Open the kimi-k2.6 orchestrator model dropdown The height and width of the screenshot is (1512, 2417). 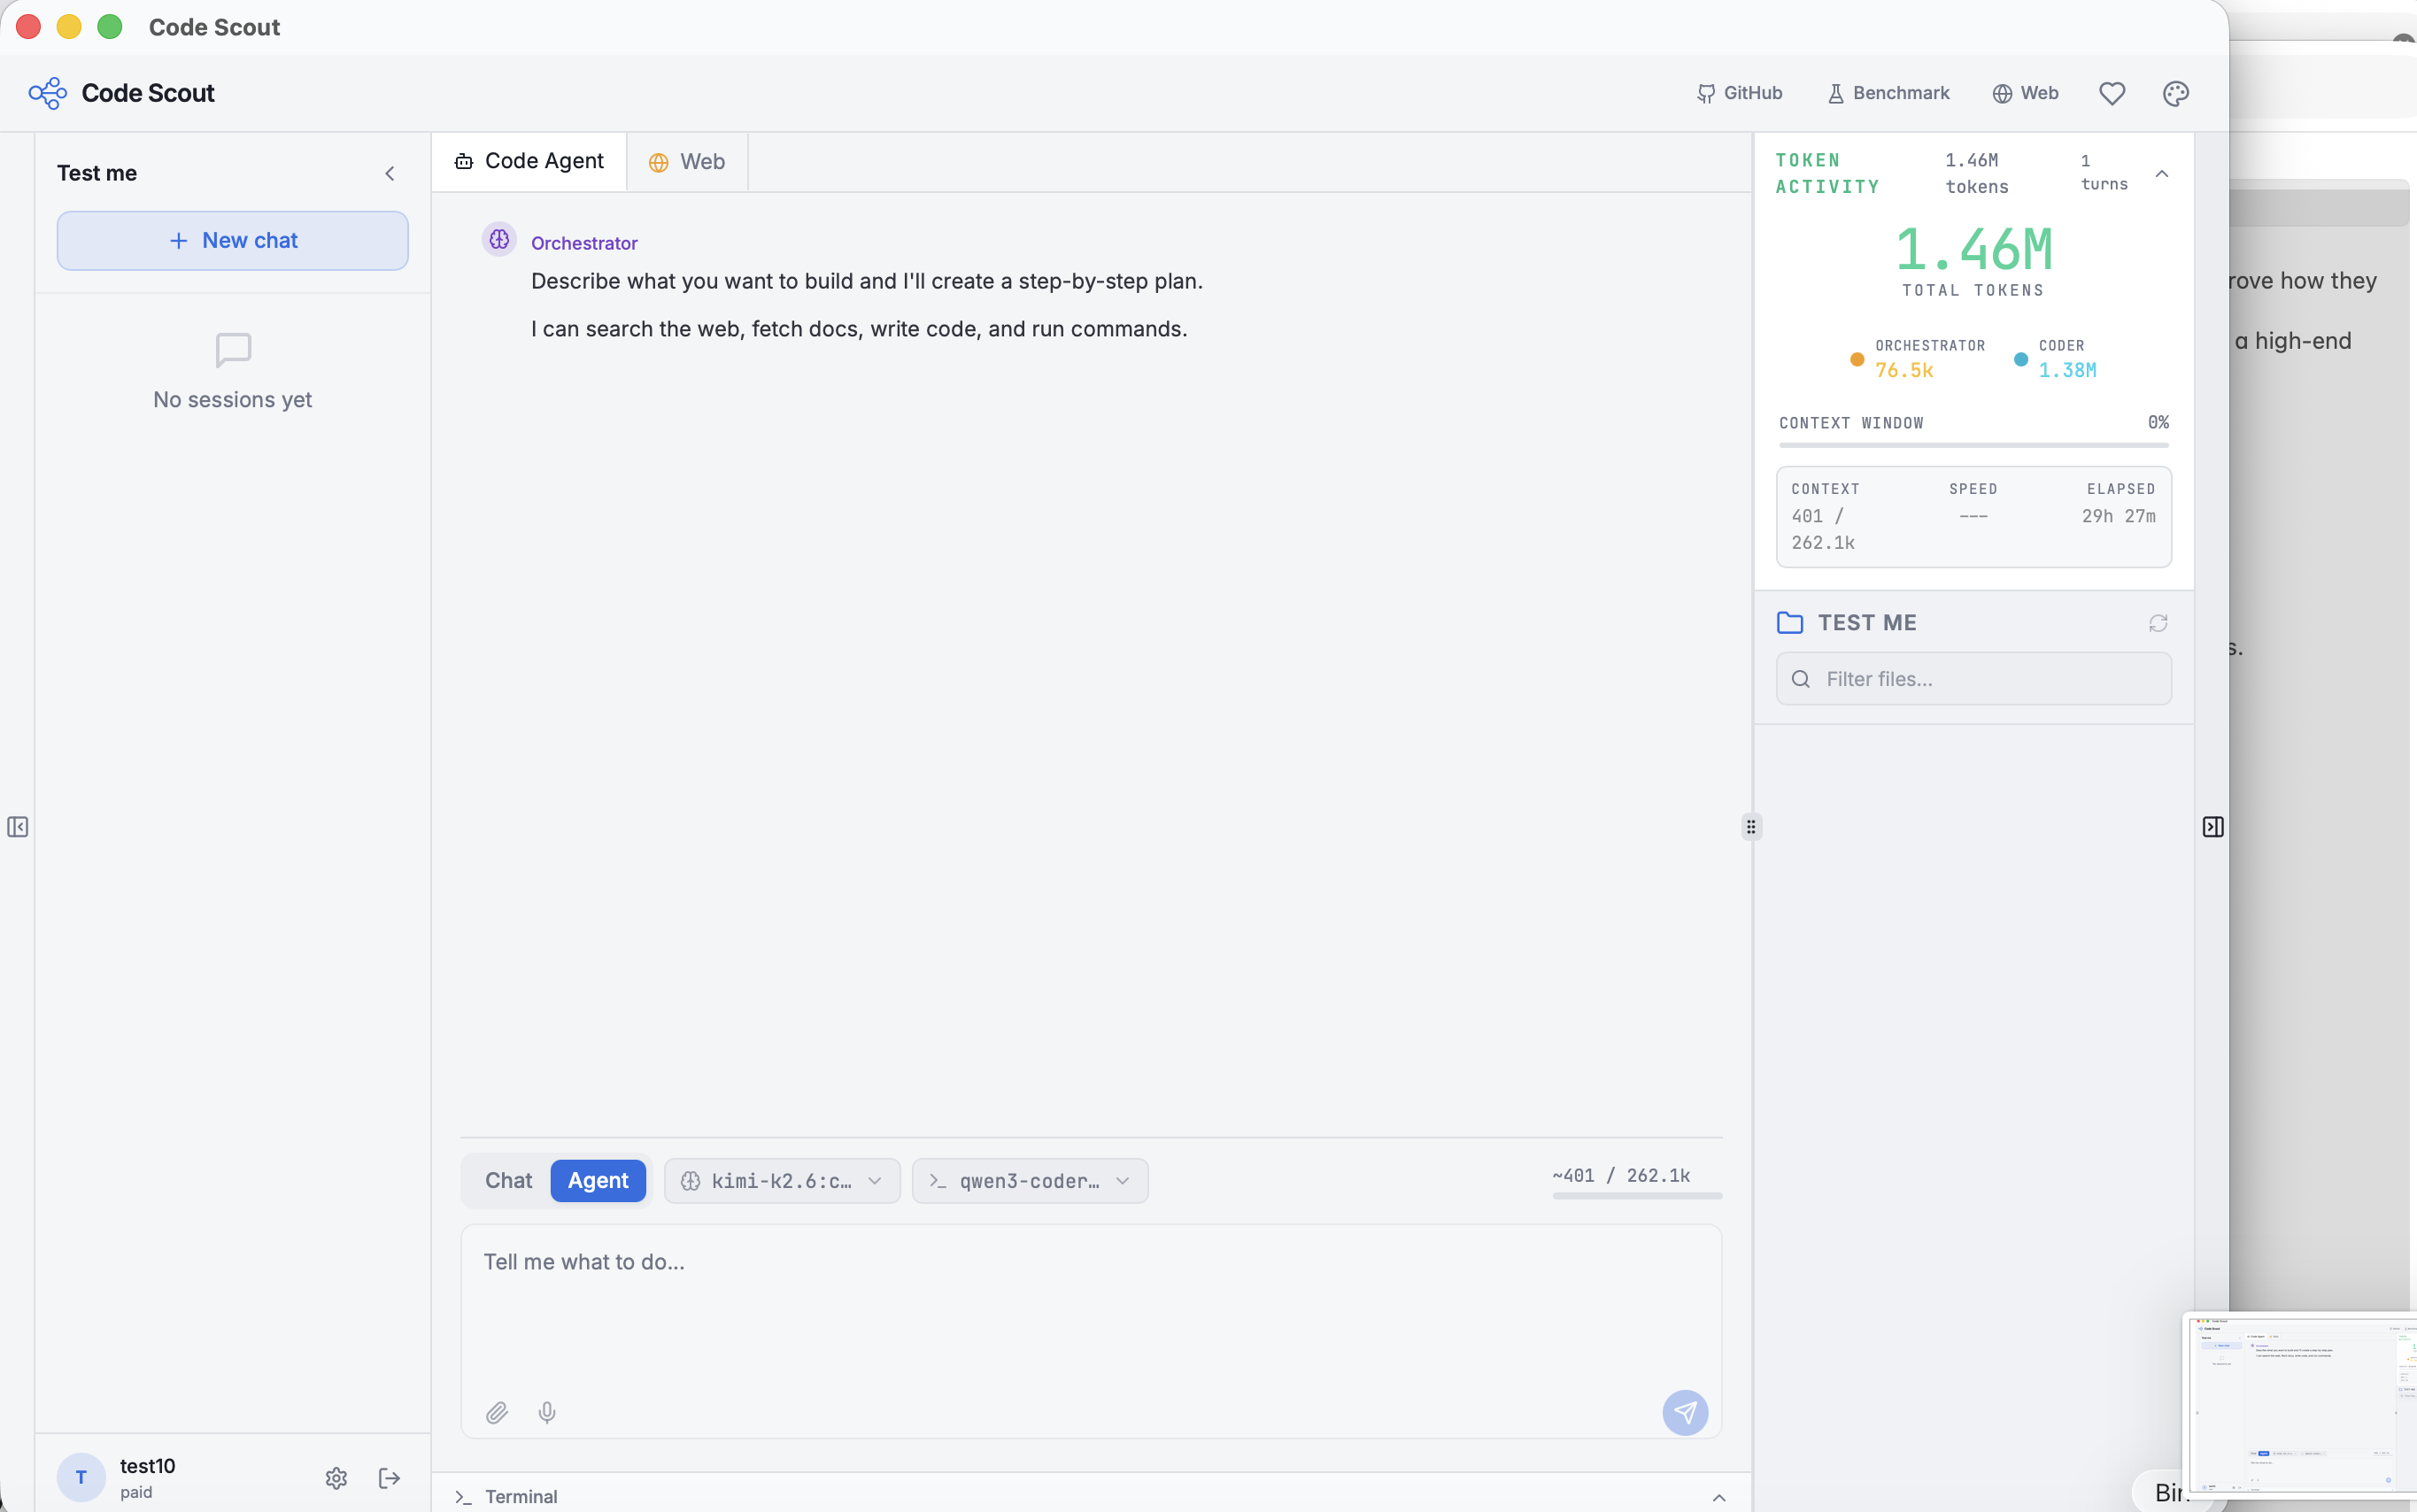click(782, 1181)
